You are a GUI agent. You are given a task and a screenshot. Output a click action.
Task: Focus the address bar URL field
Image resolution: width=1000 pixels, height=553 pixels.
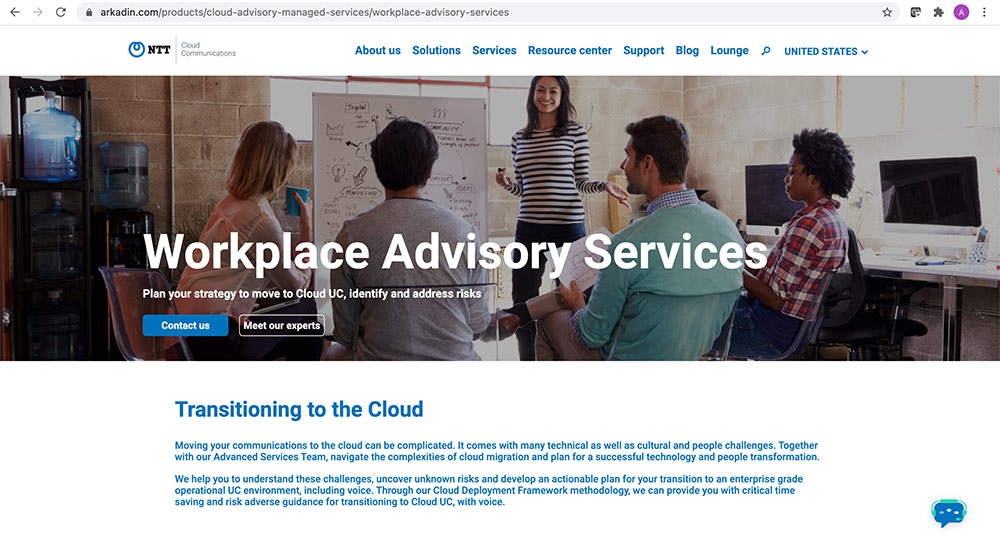tap(450, 12)
